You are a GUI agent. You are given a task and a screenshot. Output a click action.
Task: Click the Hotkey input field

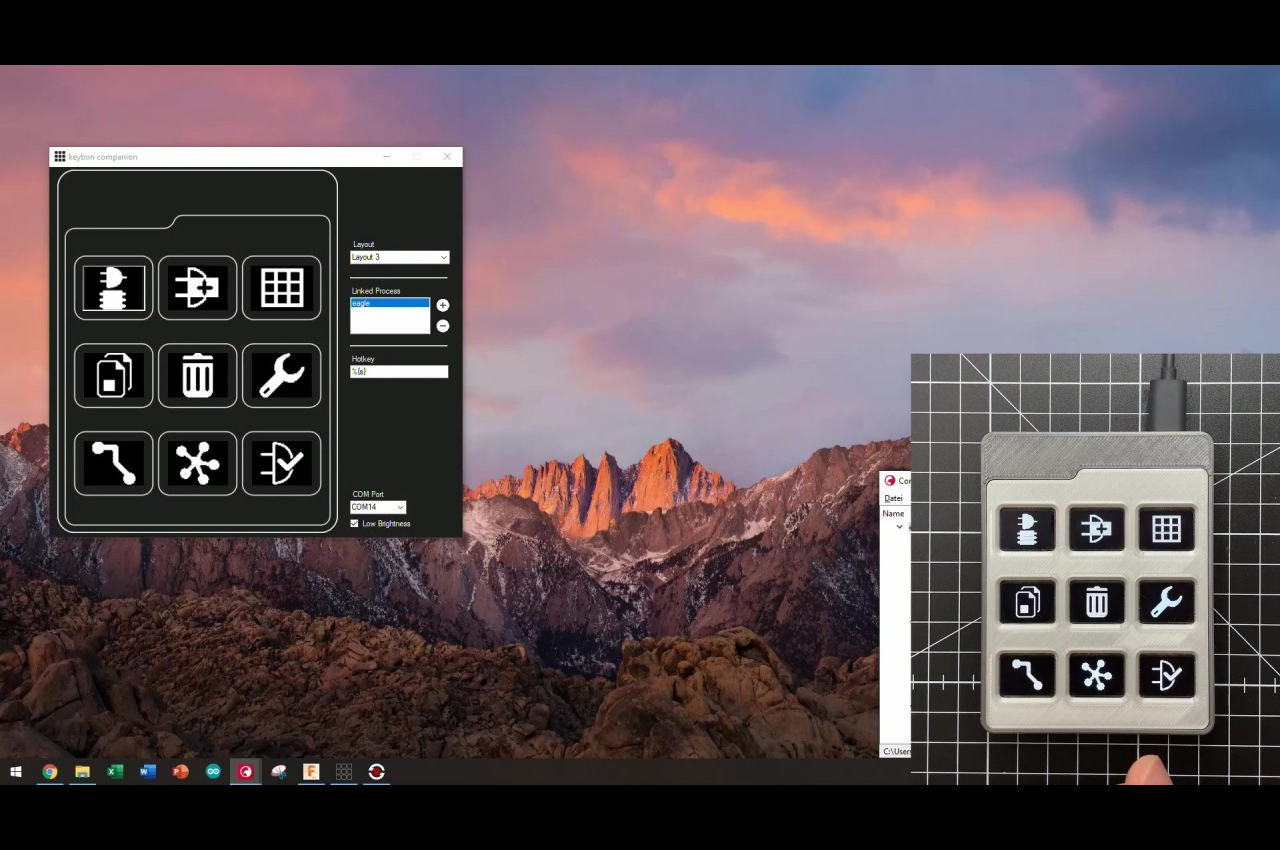coord(399,372)
